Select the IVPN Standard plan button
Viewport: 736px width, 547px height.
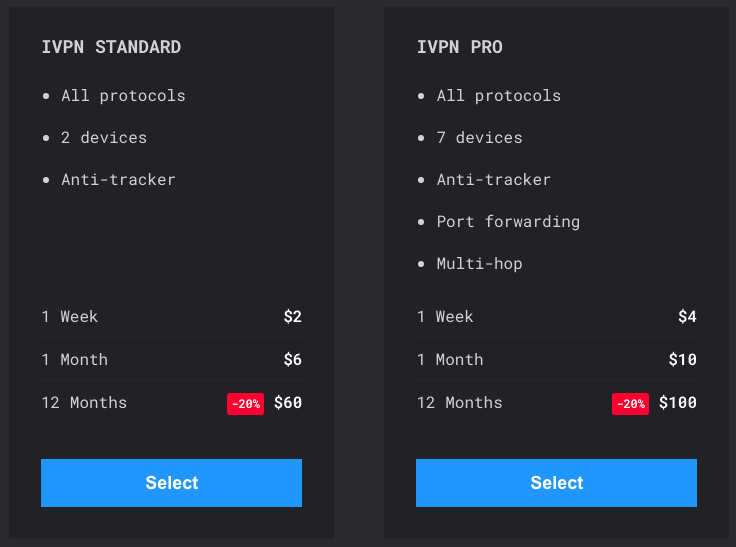(171, 483)
